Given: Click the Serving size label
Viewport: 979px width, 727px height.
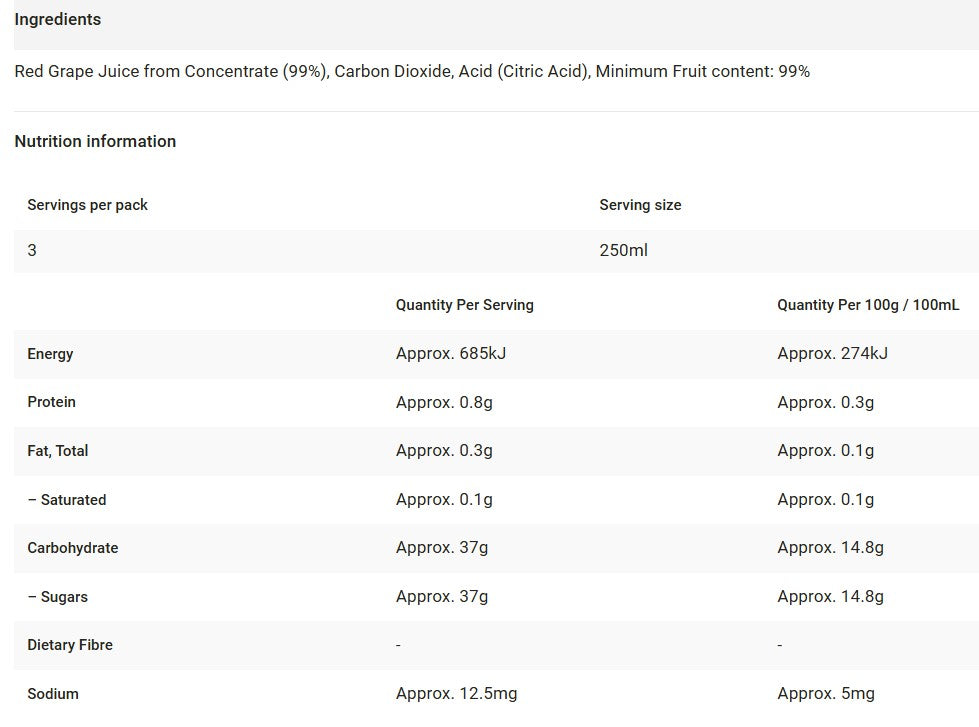Looking at the screenshot, I should pos(640,205).
